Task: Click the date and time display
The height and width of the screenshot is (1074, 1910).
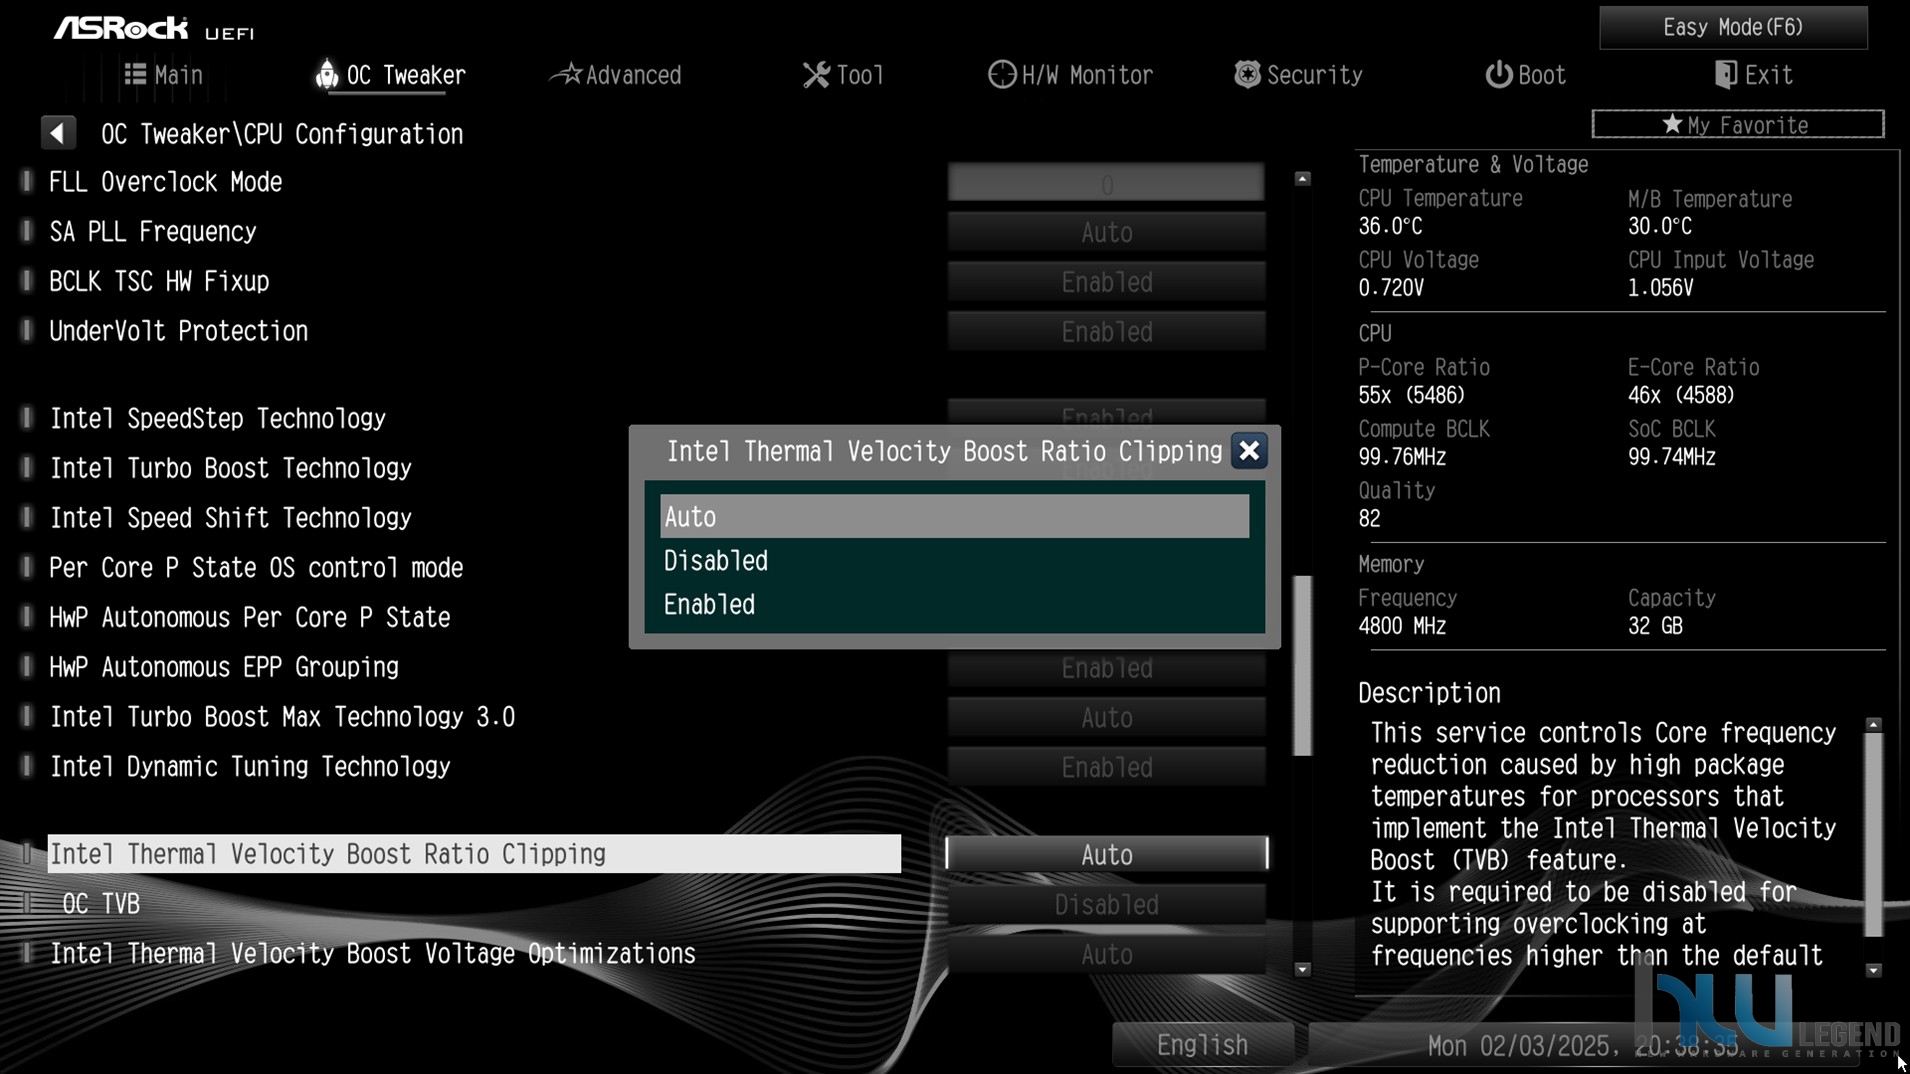Action: (1582, 1046)
